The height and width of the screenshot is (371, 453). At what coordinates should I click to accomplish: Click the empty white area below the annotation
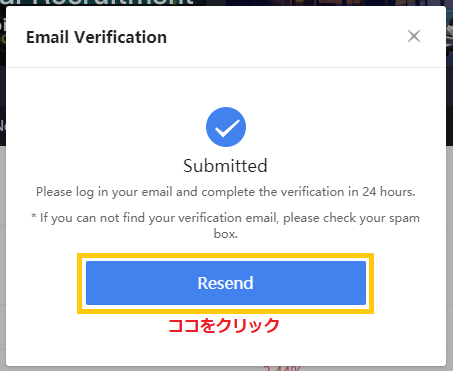(226, 350)
